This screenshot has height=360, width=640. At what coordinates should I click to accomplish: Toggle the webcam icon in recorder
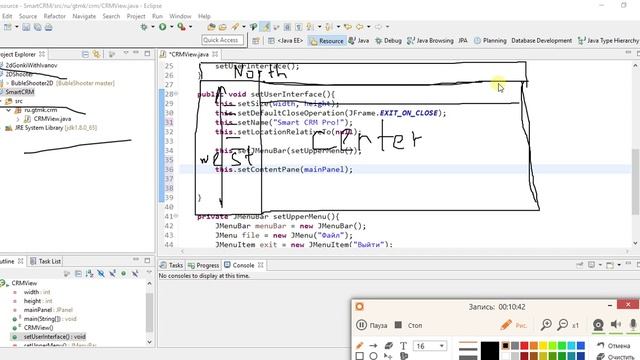pyautogui.click(x=598, y=325)
